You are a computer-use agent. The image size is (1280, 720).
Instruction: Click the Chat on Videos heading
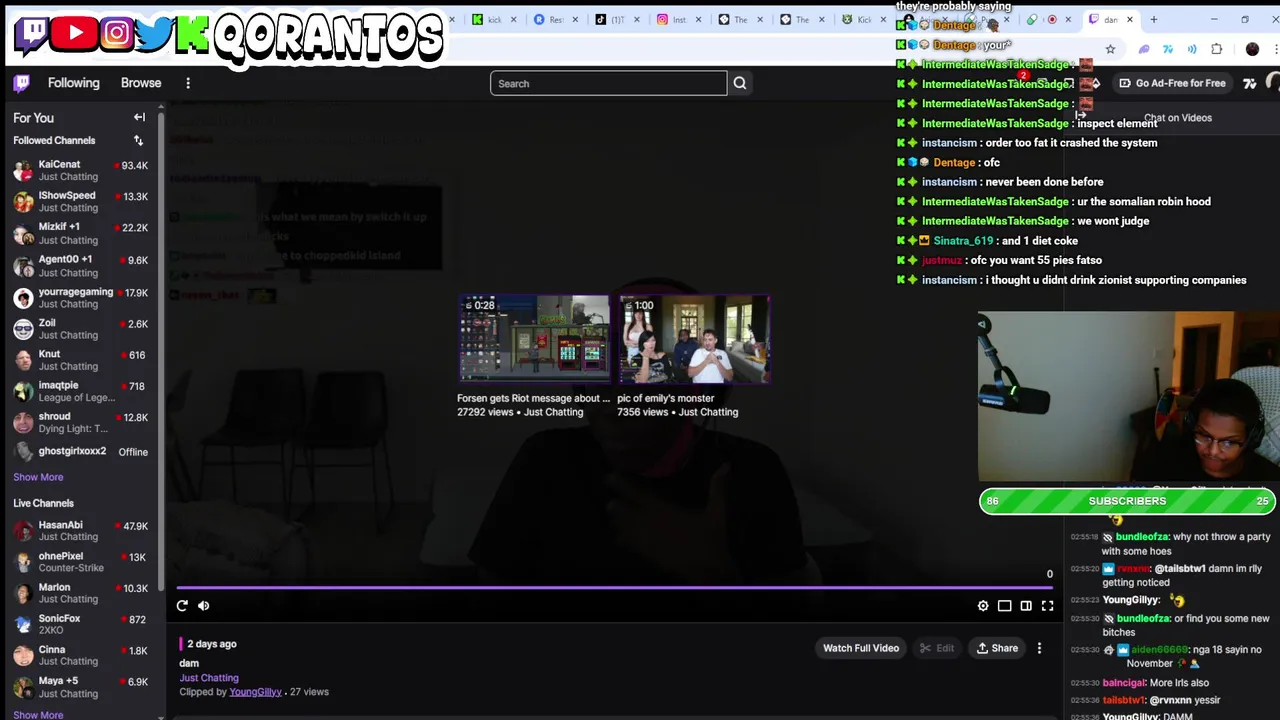pyautogui.click(x=1178, y=117)
